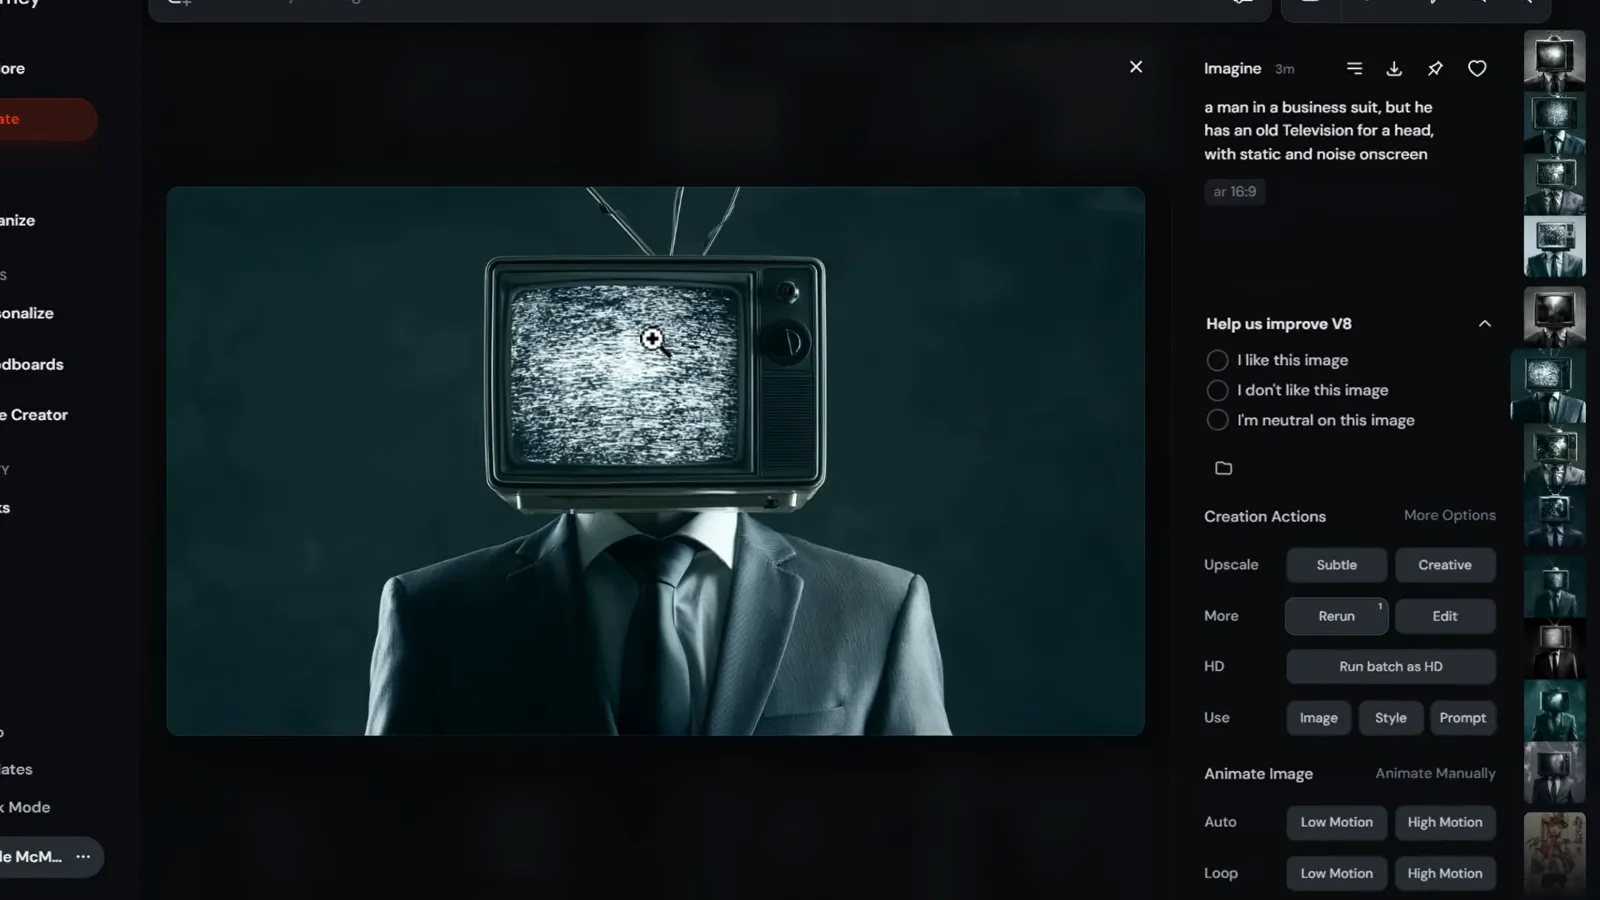Click the Rerun button
This screenshot has height=900, width=1600.
click(x=1337, y=616)
